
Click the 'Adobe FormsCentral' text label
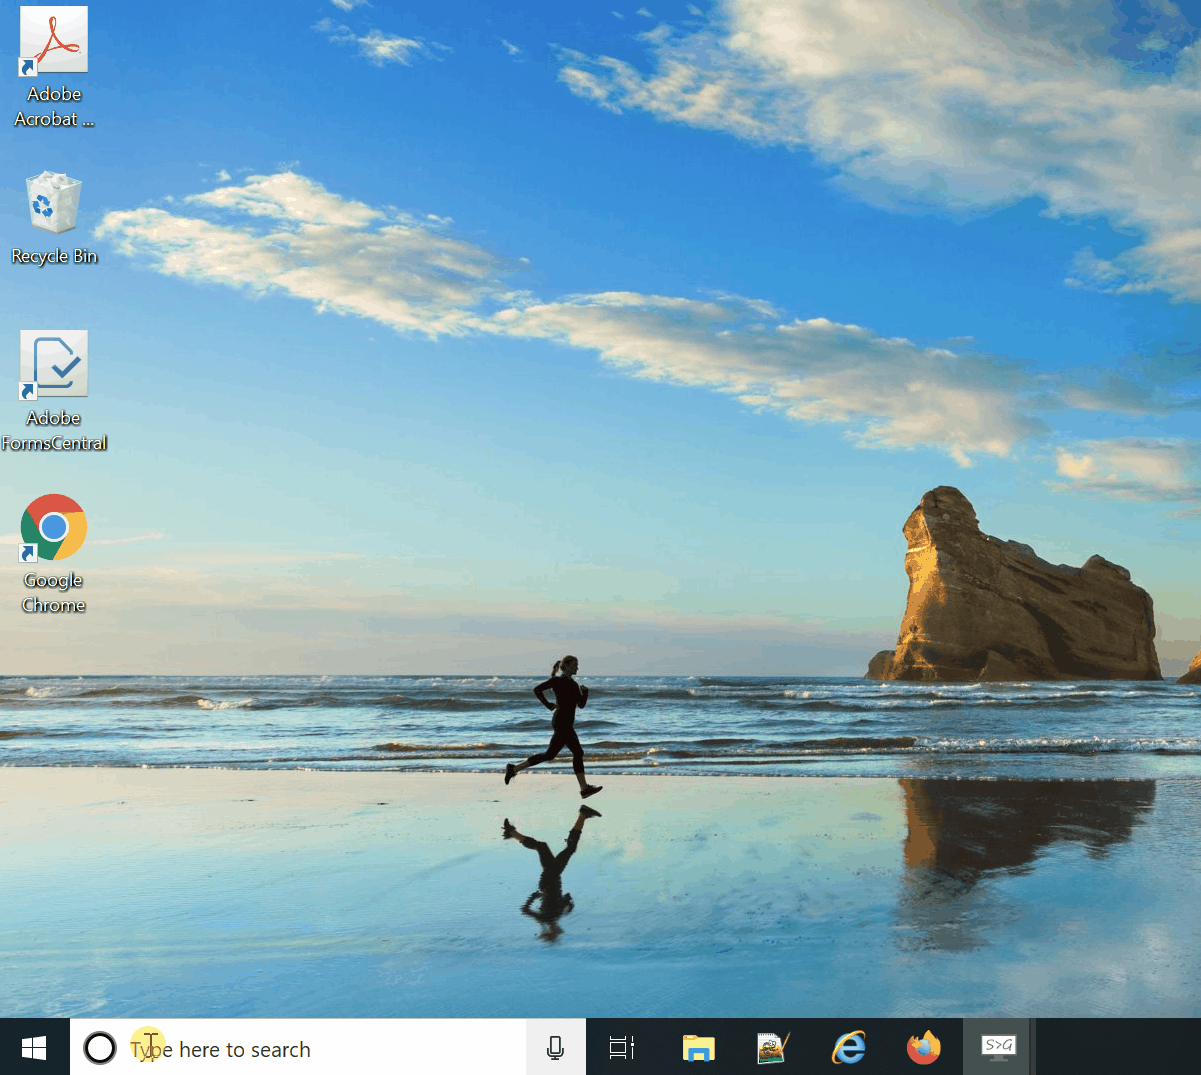54,430
